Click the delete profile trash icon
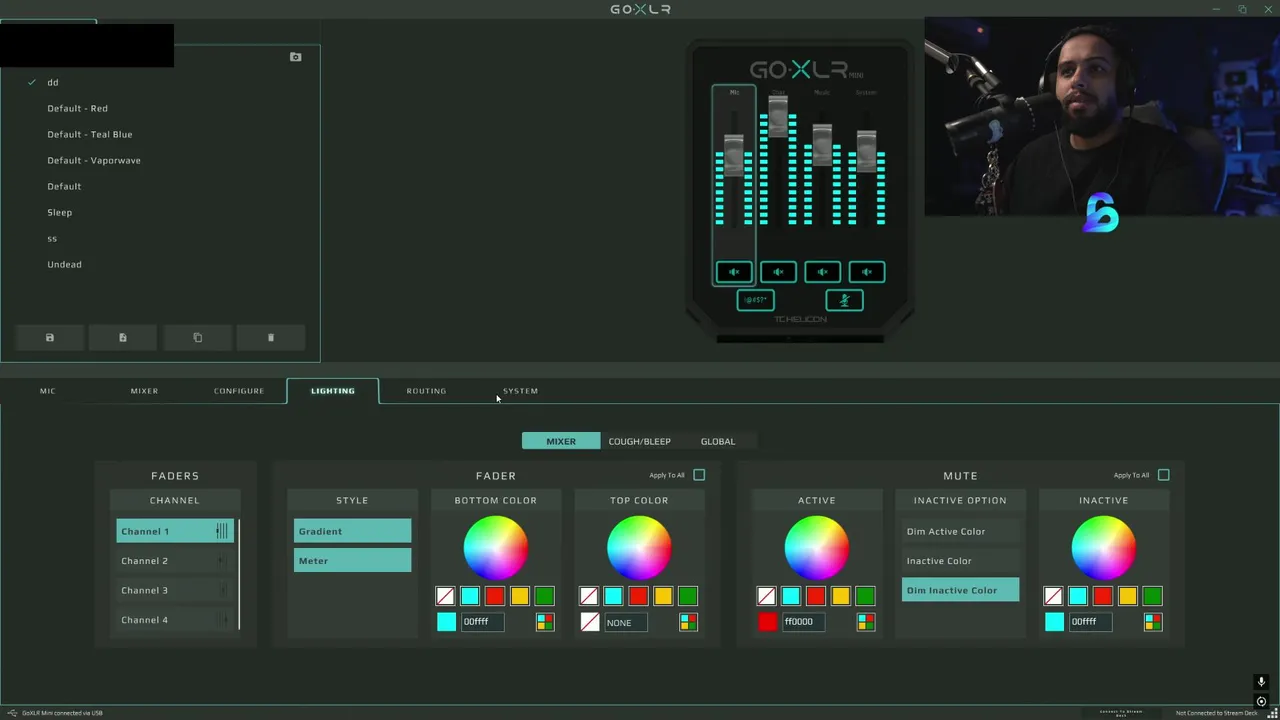The width and height of the screenshot is (1280, 720). [x=271, y=338]
